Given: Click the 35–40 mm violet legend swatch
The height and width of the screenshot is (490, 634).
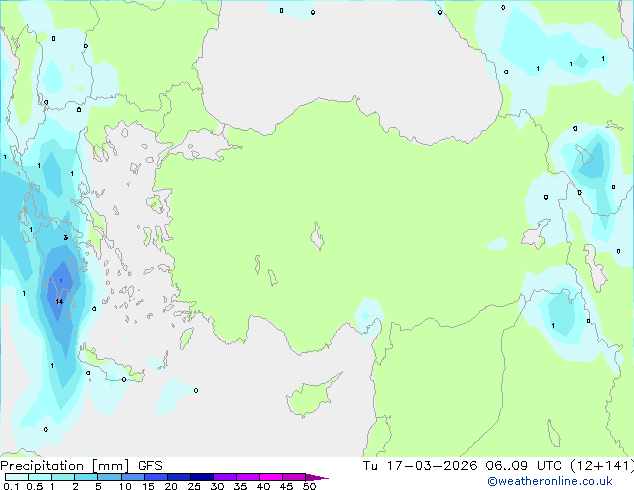Looking at the screenshot, I should point(248,477).
